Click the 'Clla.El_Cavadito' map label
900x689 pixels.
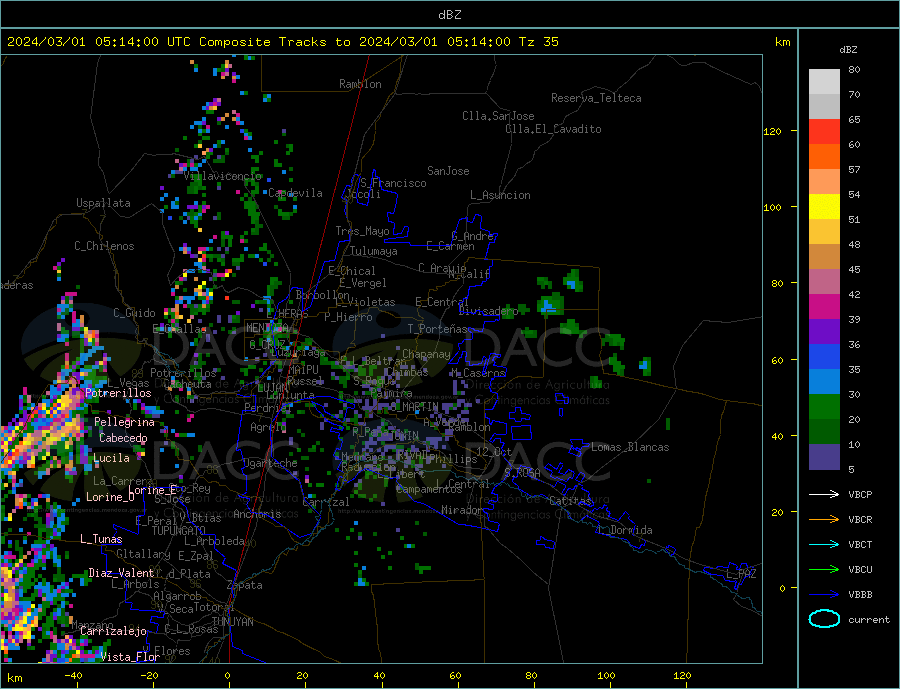553,129
